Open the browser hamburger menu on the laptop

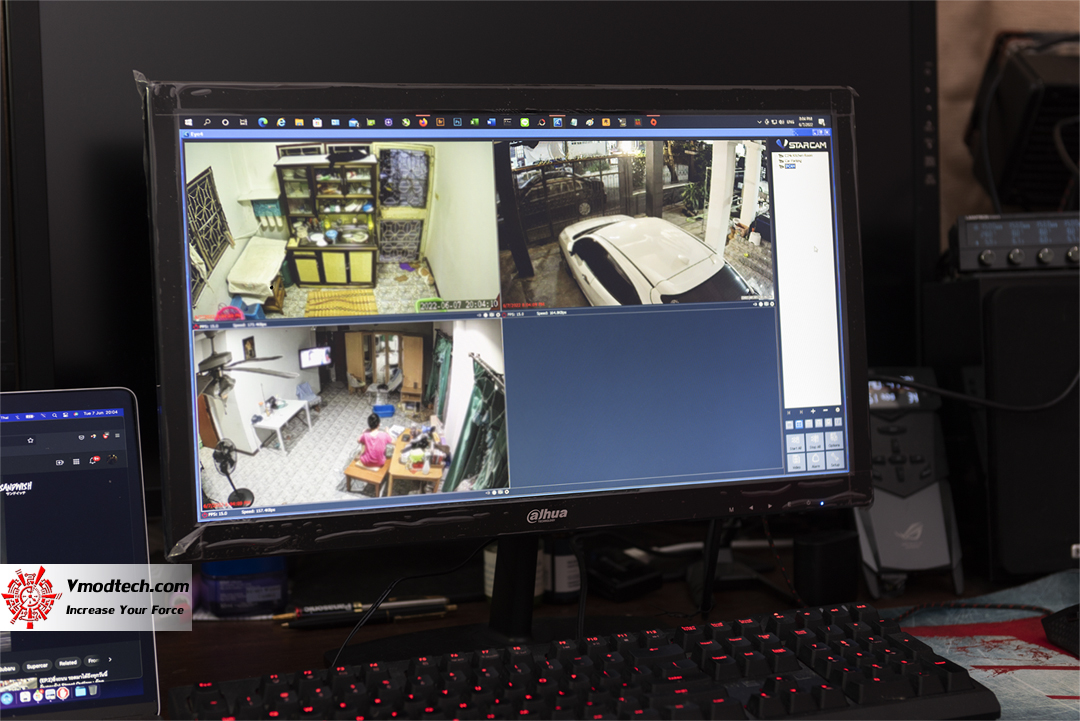pyautogui.click(x=117, y=435)
